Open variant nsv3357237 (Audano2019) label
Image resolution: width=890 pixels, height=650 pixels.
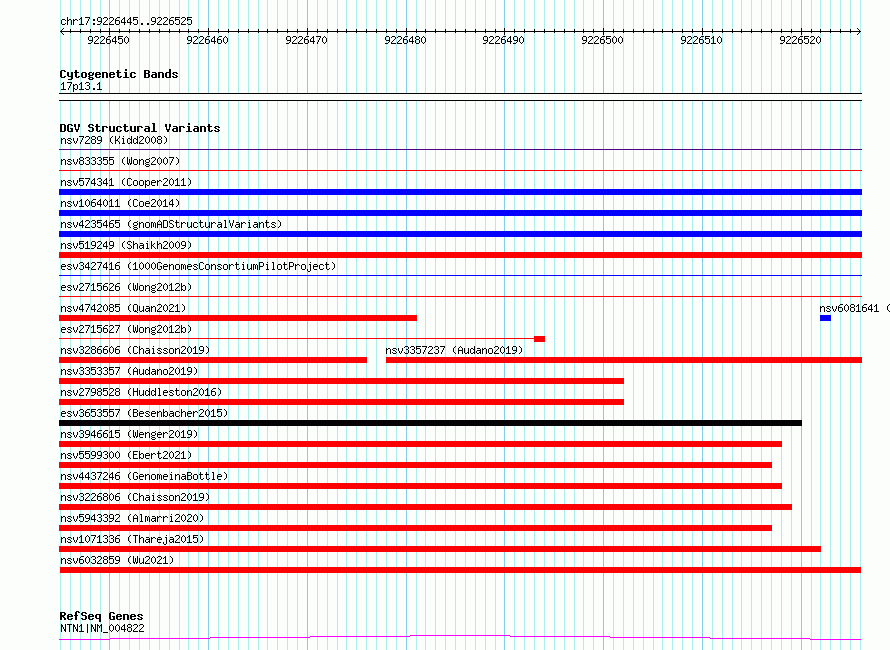click(x=454, y=350)
